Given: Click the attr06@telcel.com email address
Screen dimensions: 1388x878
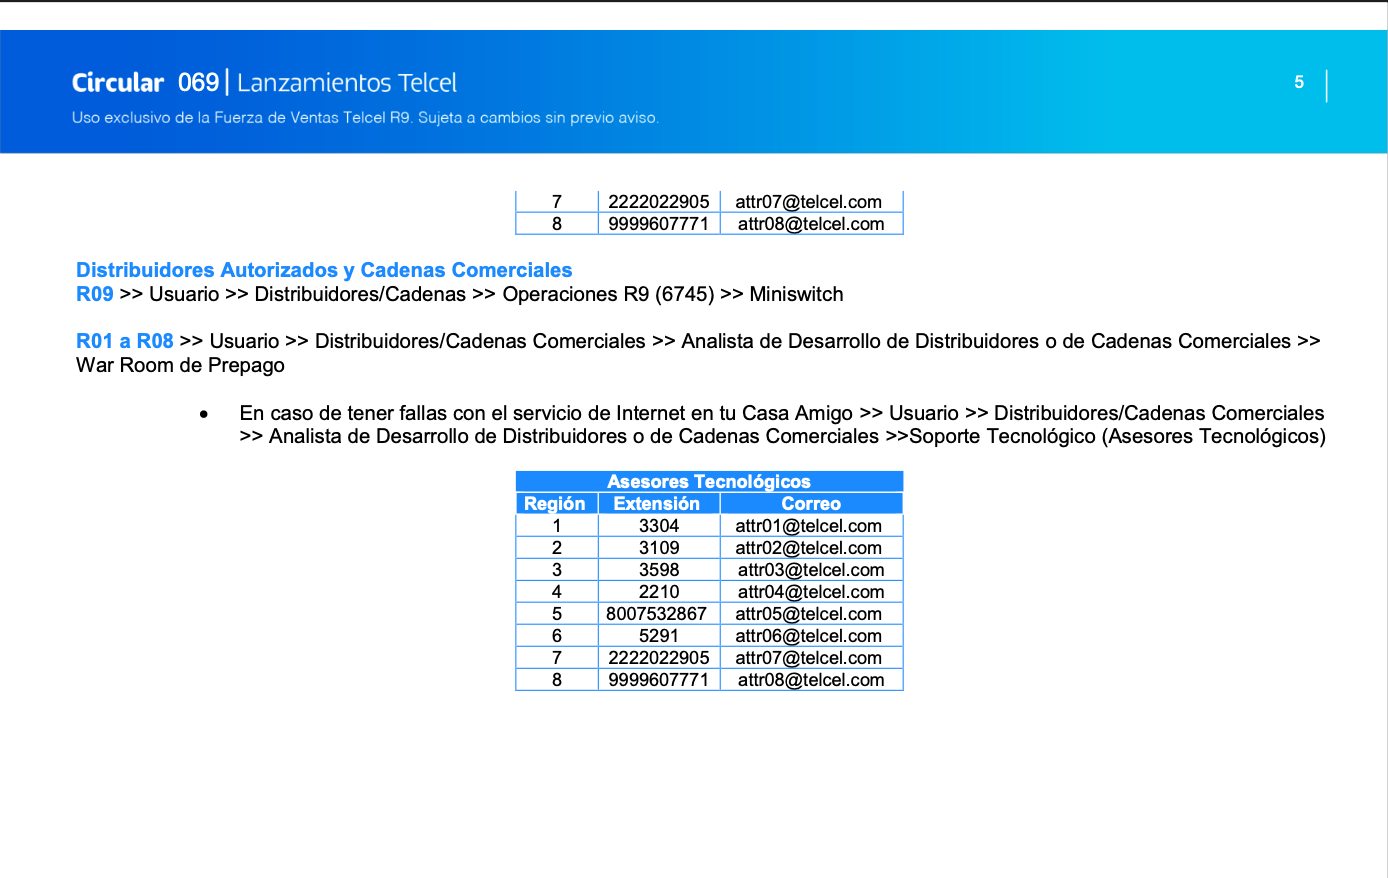Looking at the screenshot, I should (809, 636).
